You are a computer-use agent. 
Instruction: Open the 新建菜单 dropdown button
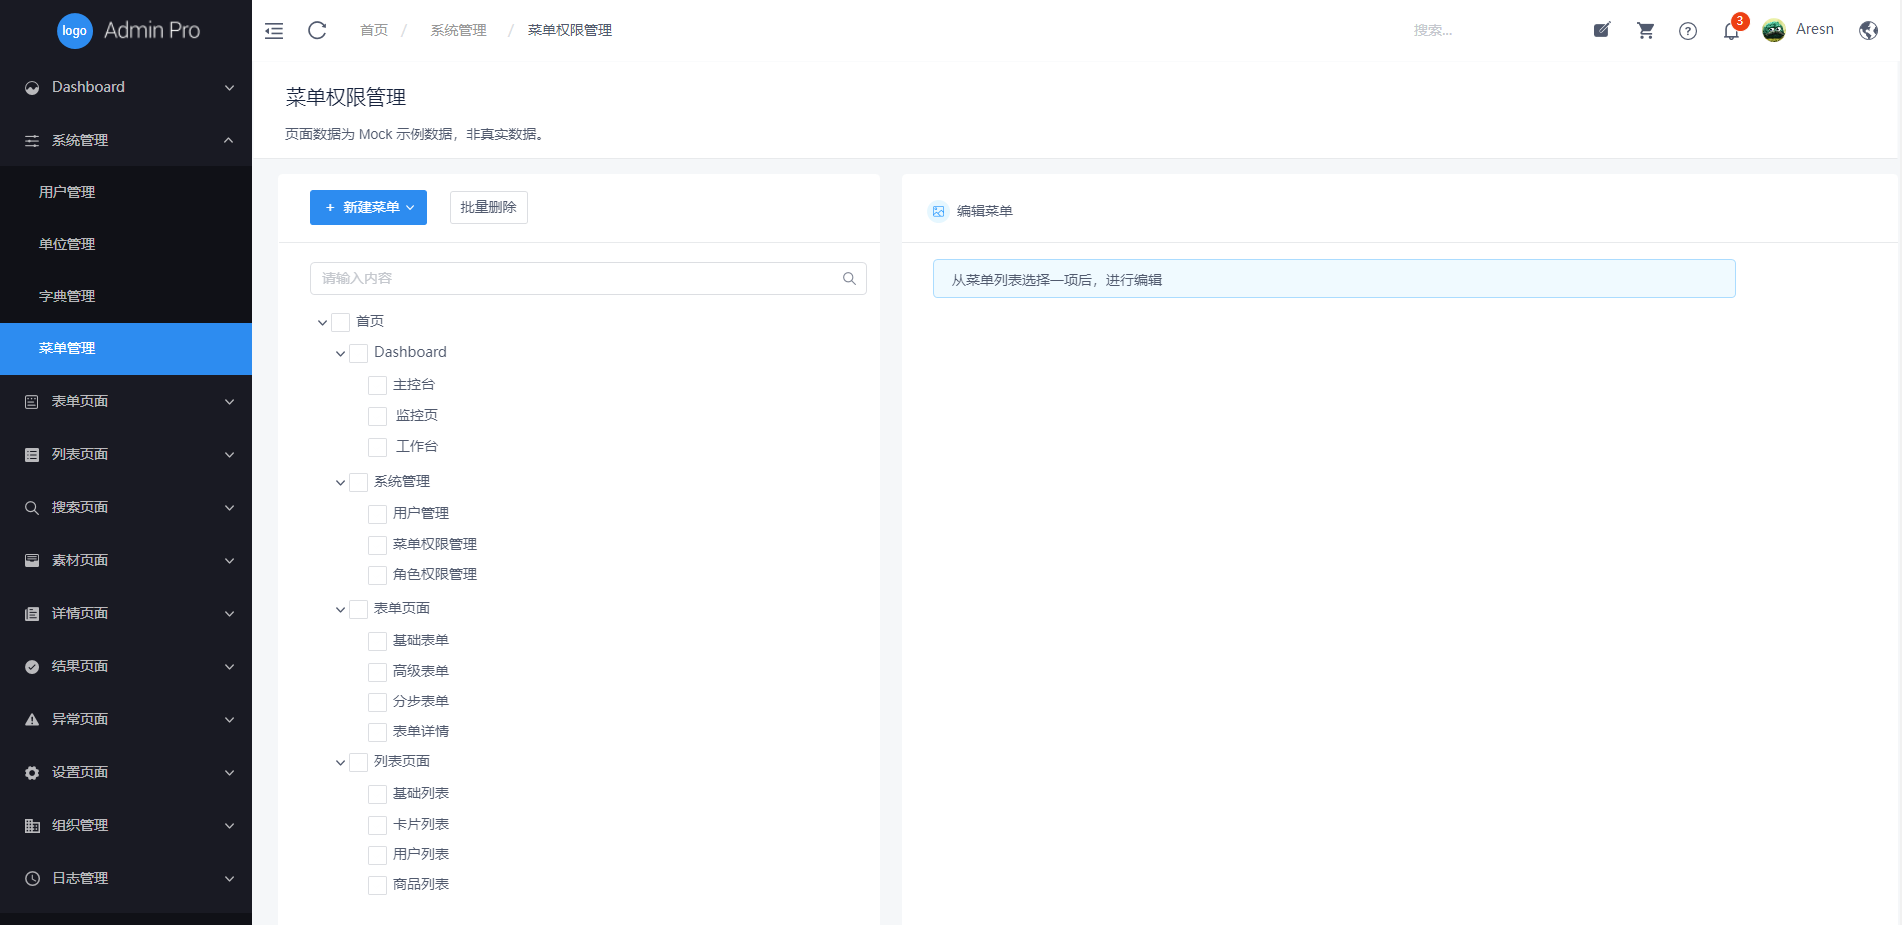pyautogui.click(x=368, y=207)
